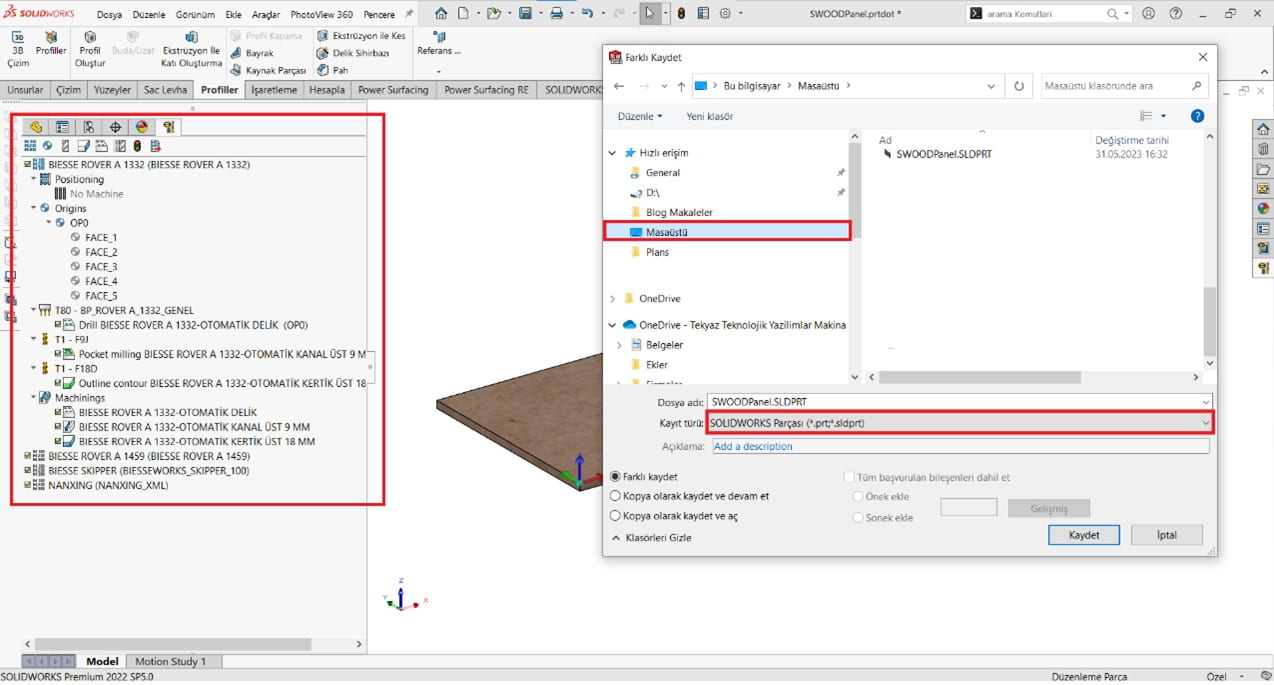Click the Kaynak Parçası tool

268,71
